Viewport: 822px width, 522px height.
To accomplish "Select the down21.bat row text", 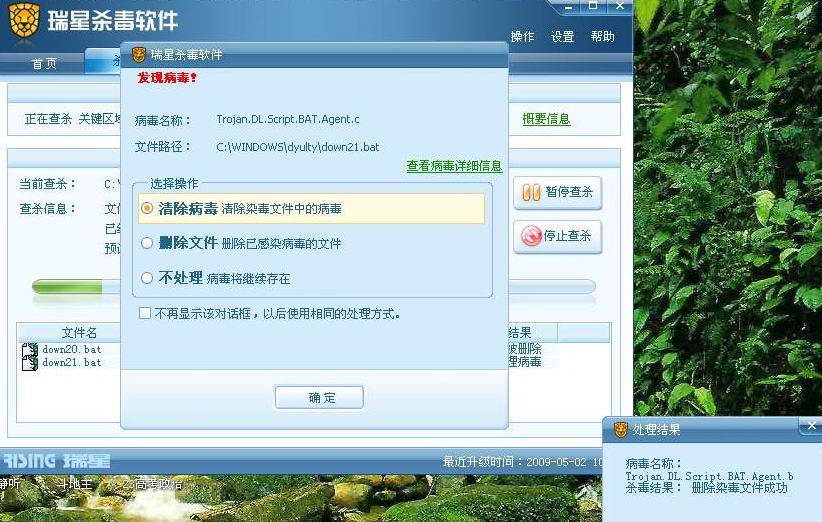I will point(72,362).
